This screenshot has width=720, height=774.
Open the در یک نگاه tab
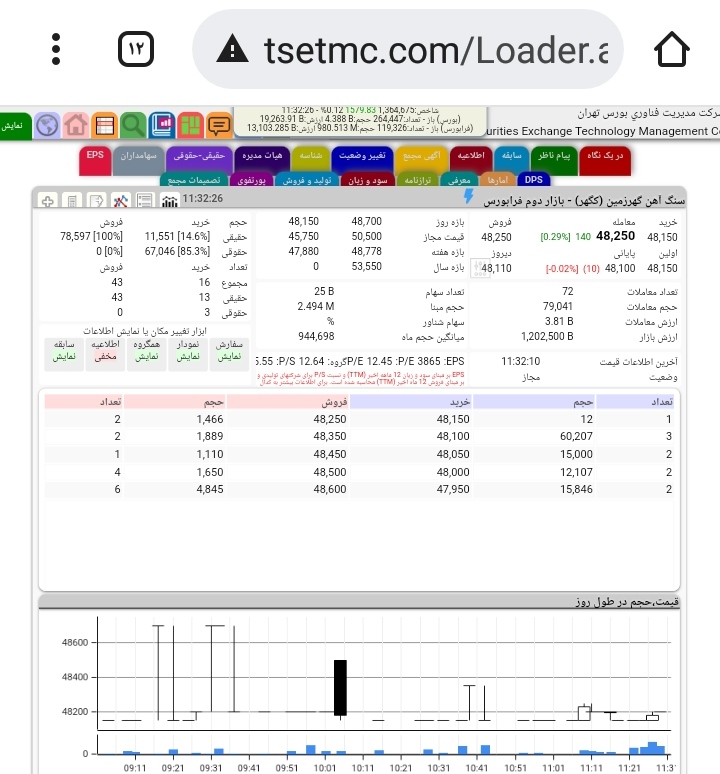[605, 160]
